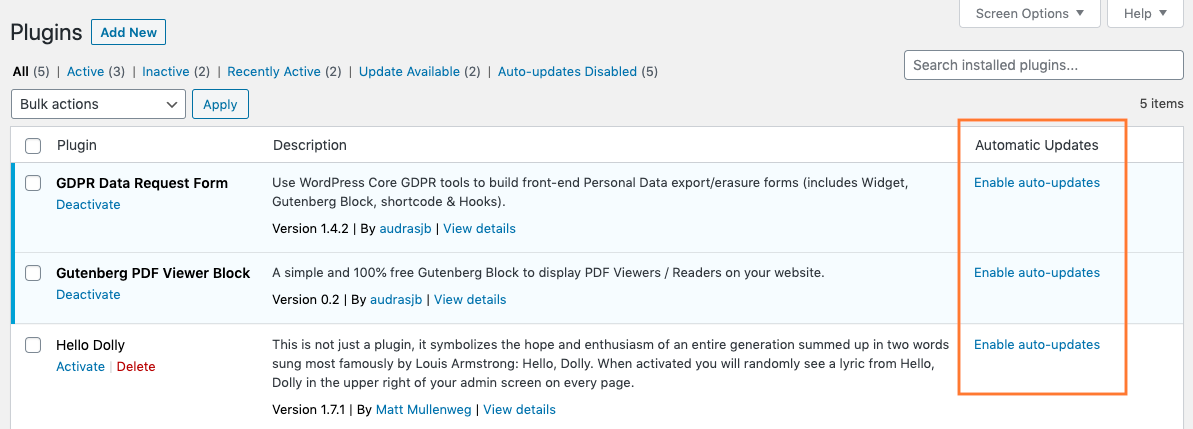The image size is (1193, 429).
Task: Switch to Update Available filter
Action: [409, 72]
